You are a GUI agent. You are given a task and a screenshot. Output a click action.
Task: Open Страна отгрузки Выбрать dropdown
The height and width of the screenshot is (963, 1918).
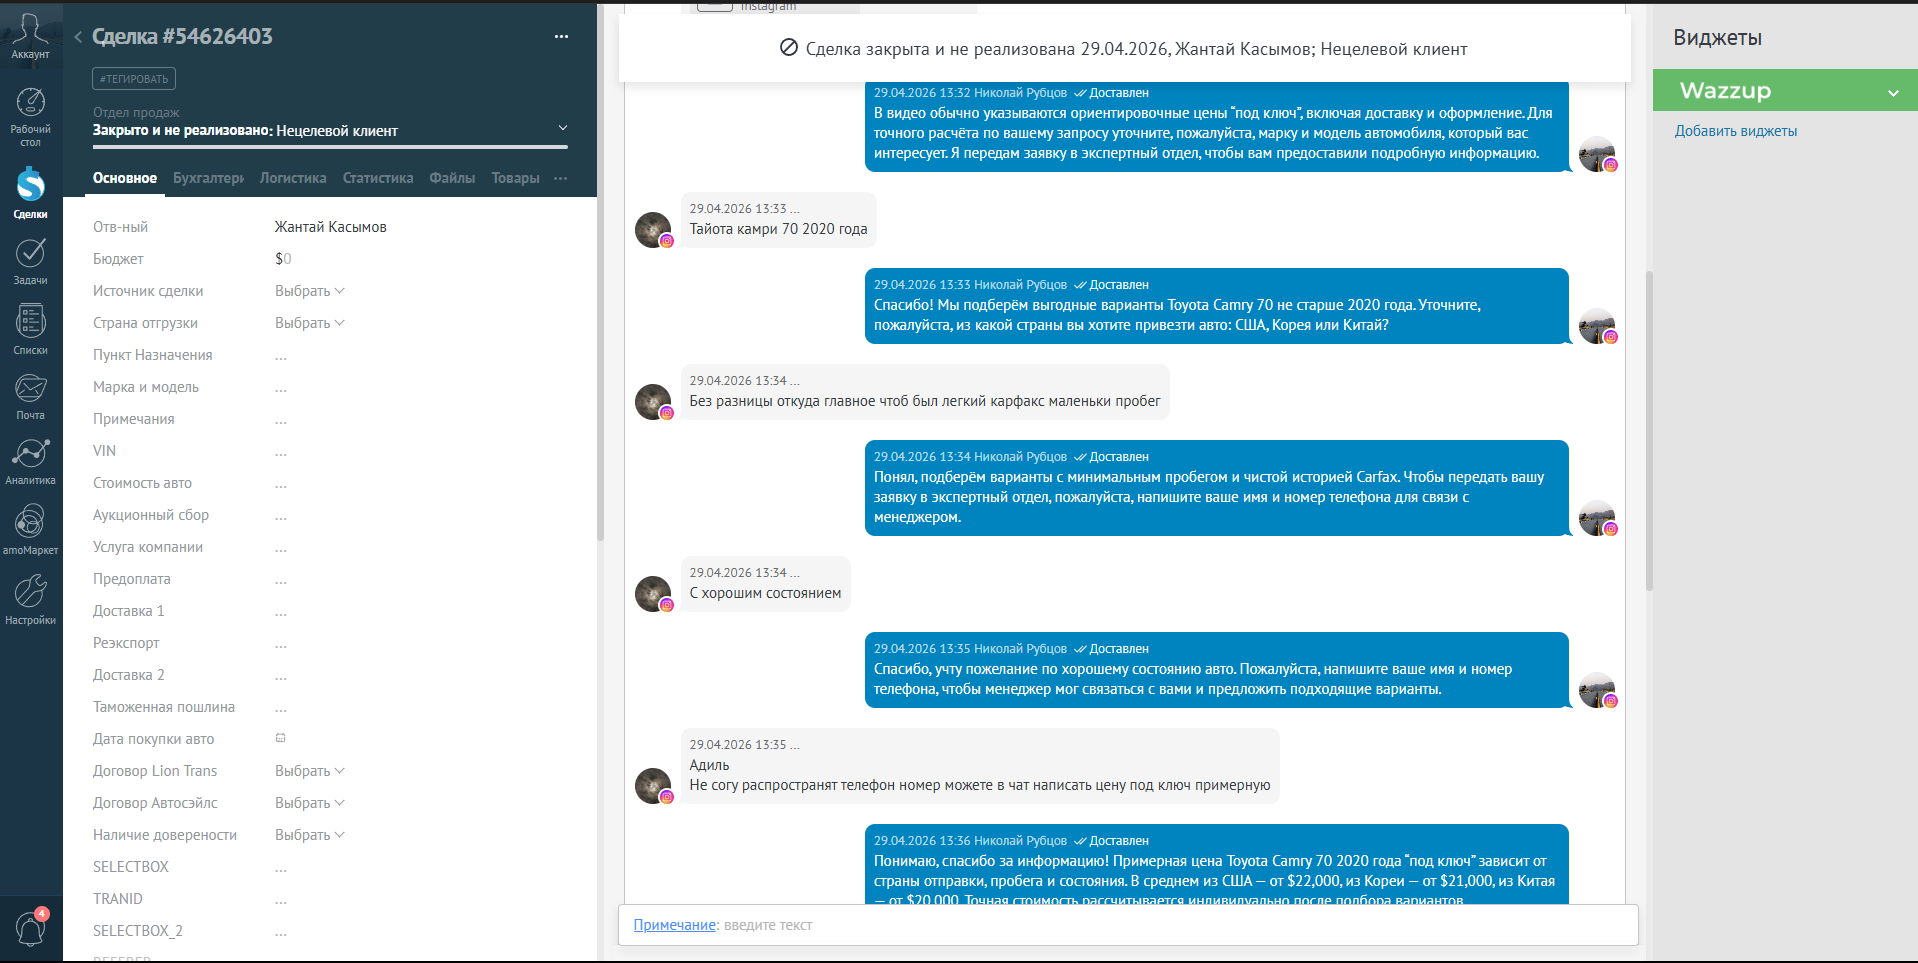tap(309, 323)
